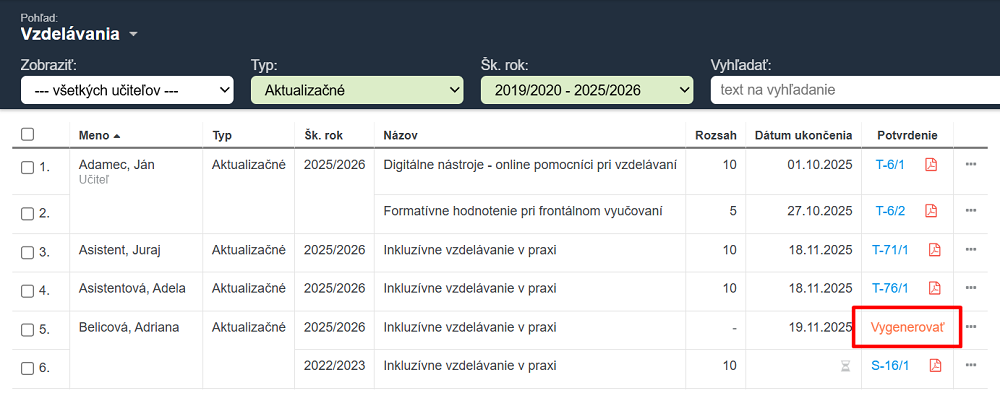Open the Typ Aktualizačné dropdown
This screenshot has height=401, width=1000.
pyautogui.click(x=357, y=90)
